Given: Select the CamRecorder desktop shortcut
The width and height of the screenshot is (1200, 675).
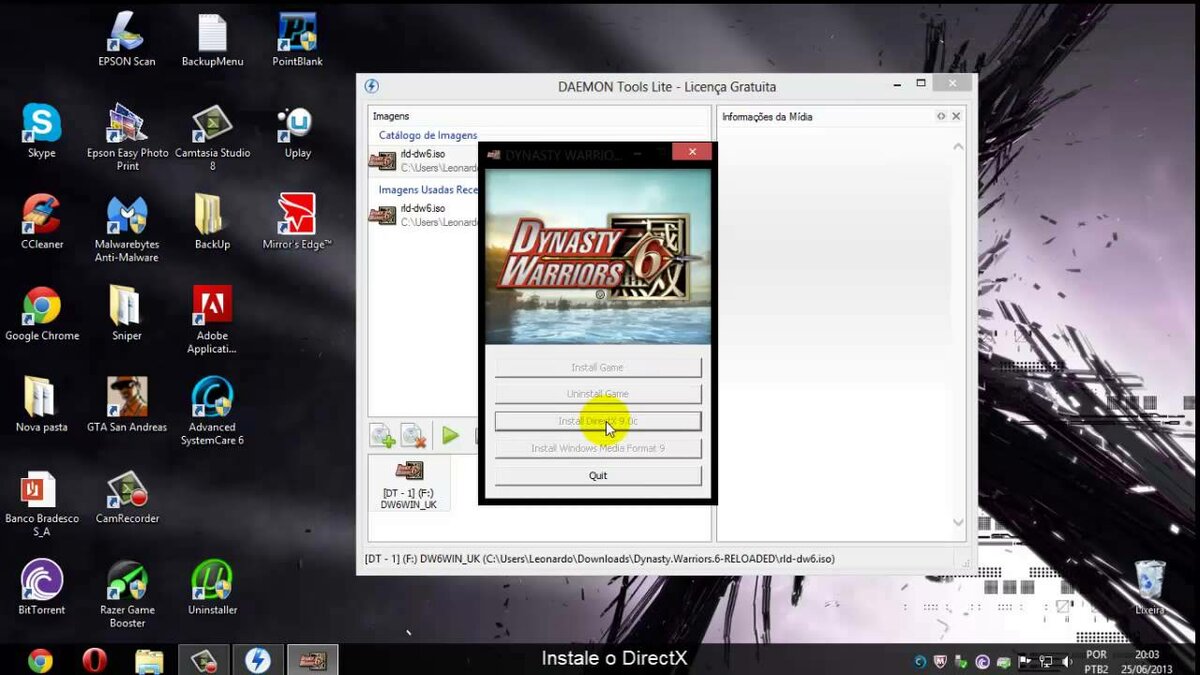Looking at the screenshot, I should coord(127,496).
